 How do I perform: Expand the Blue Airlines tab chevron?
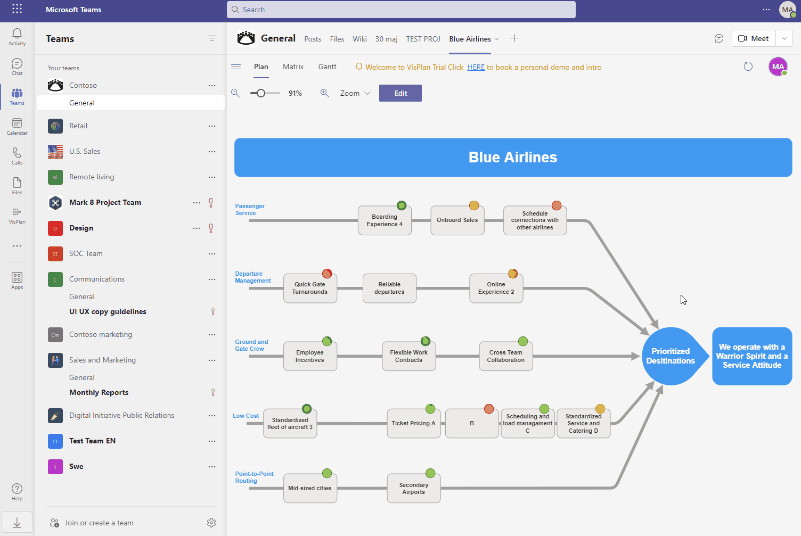pos(496,39)
